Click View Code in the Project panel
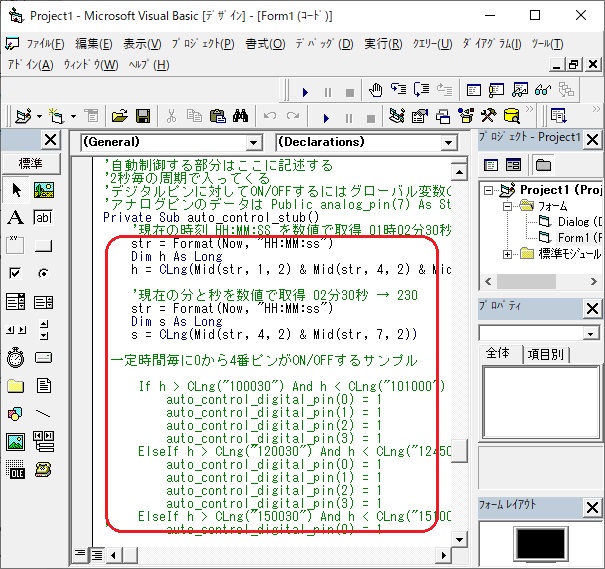The height and width of the screenshot is (569, 605). (x=491, y=165)
